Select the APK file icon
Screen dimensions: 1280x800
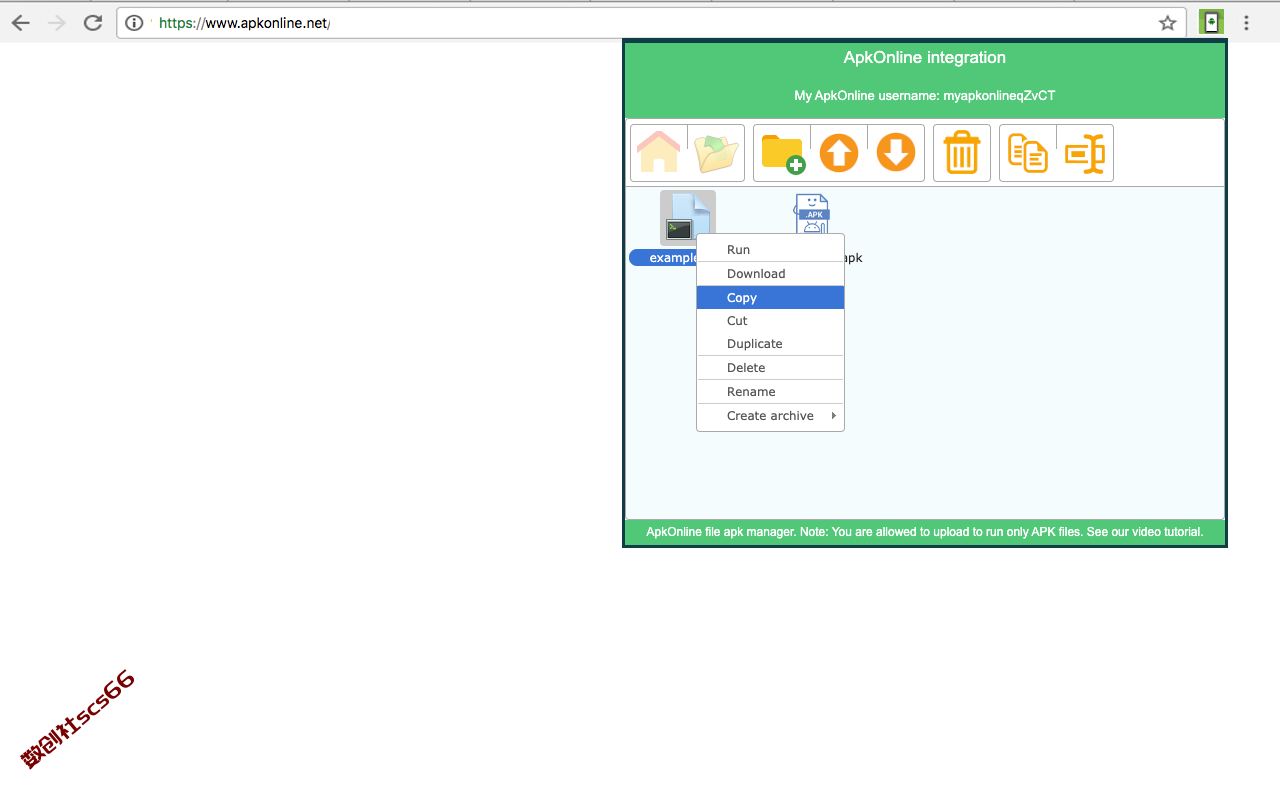tap(812, 214)
